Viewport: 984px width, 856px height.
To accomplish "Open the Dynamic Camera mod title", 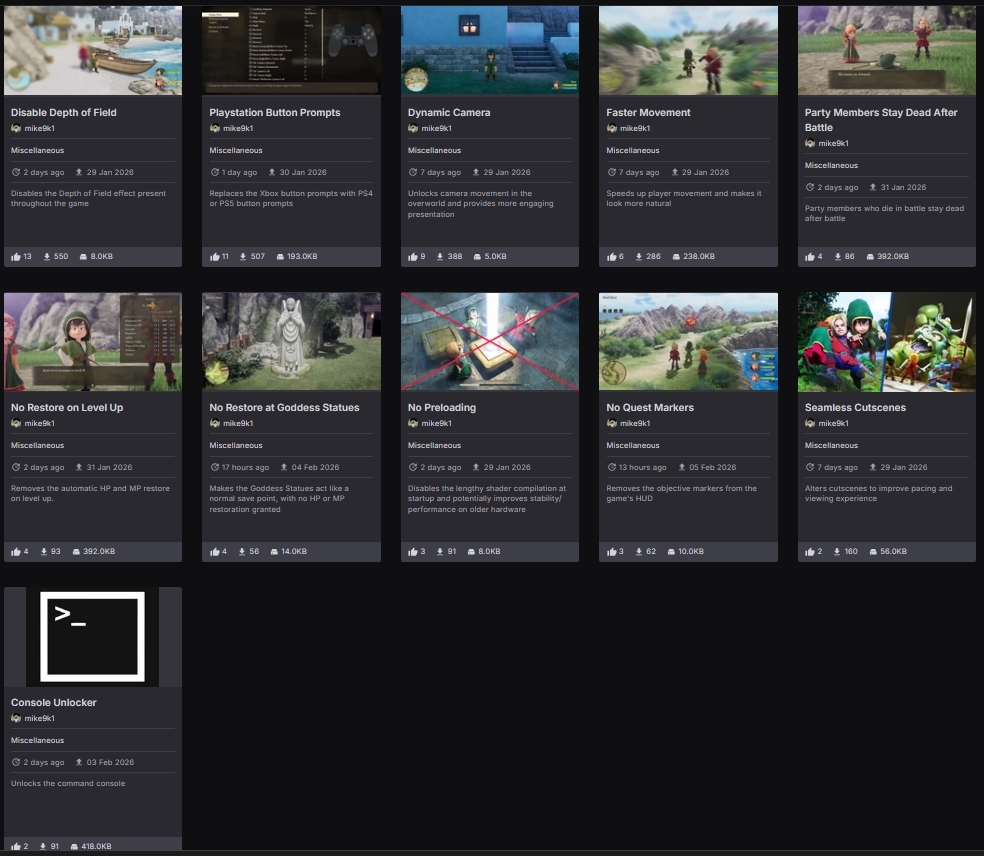I will [x=449, y=113].
